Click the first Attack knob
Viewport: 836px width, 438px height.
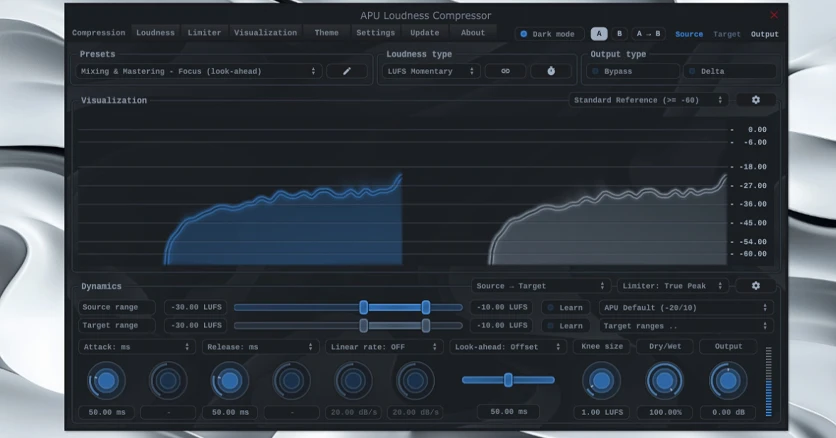pos(106,381)
